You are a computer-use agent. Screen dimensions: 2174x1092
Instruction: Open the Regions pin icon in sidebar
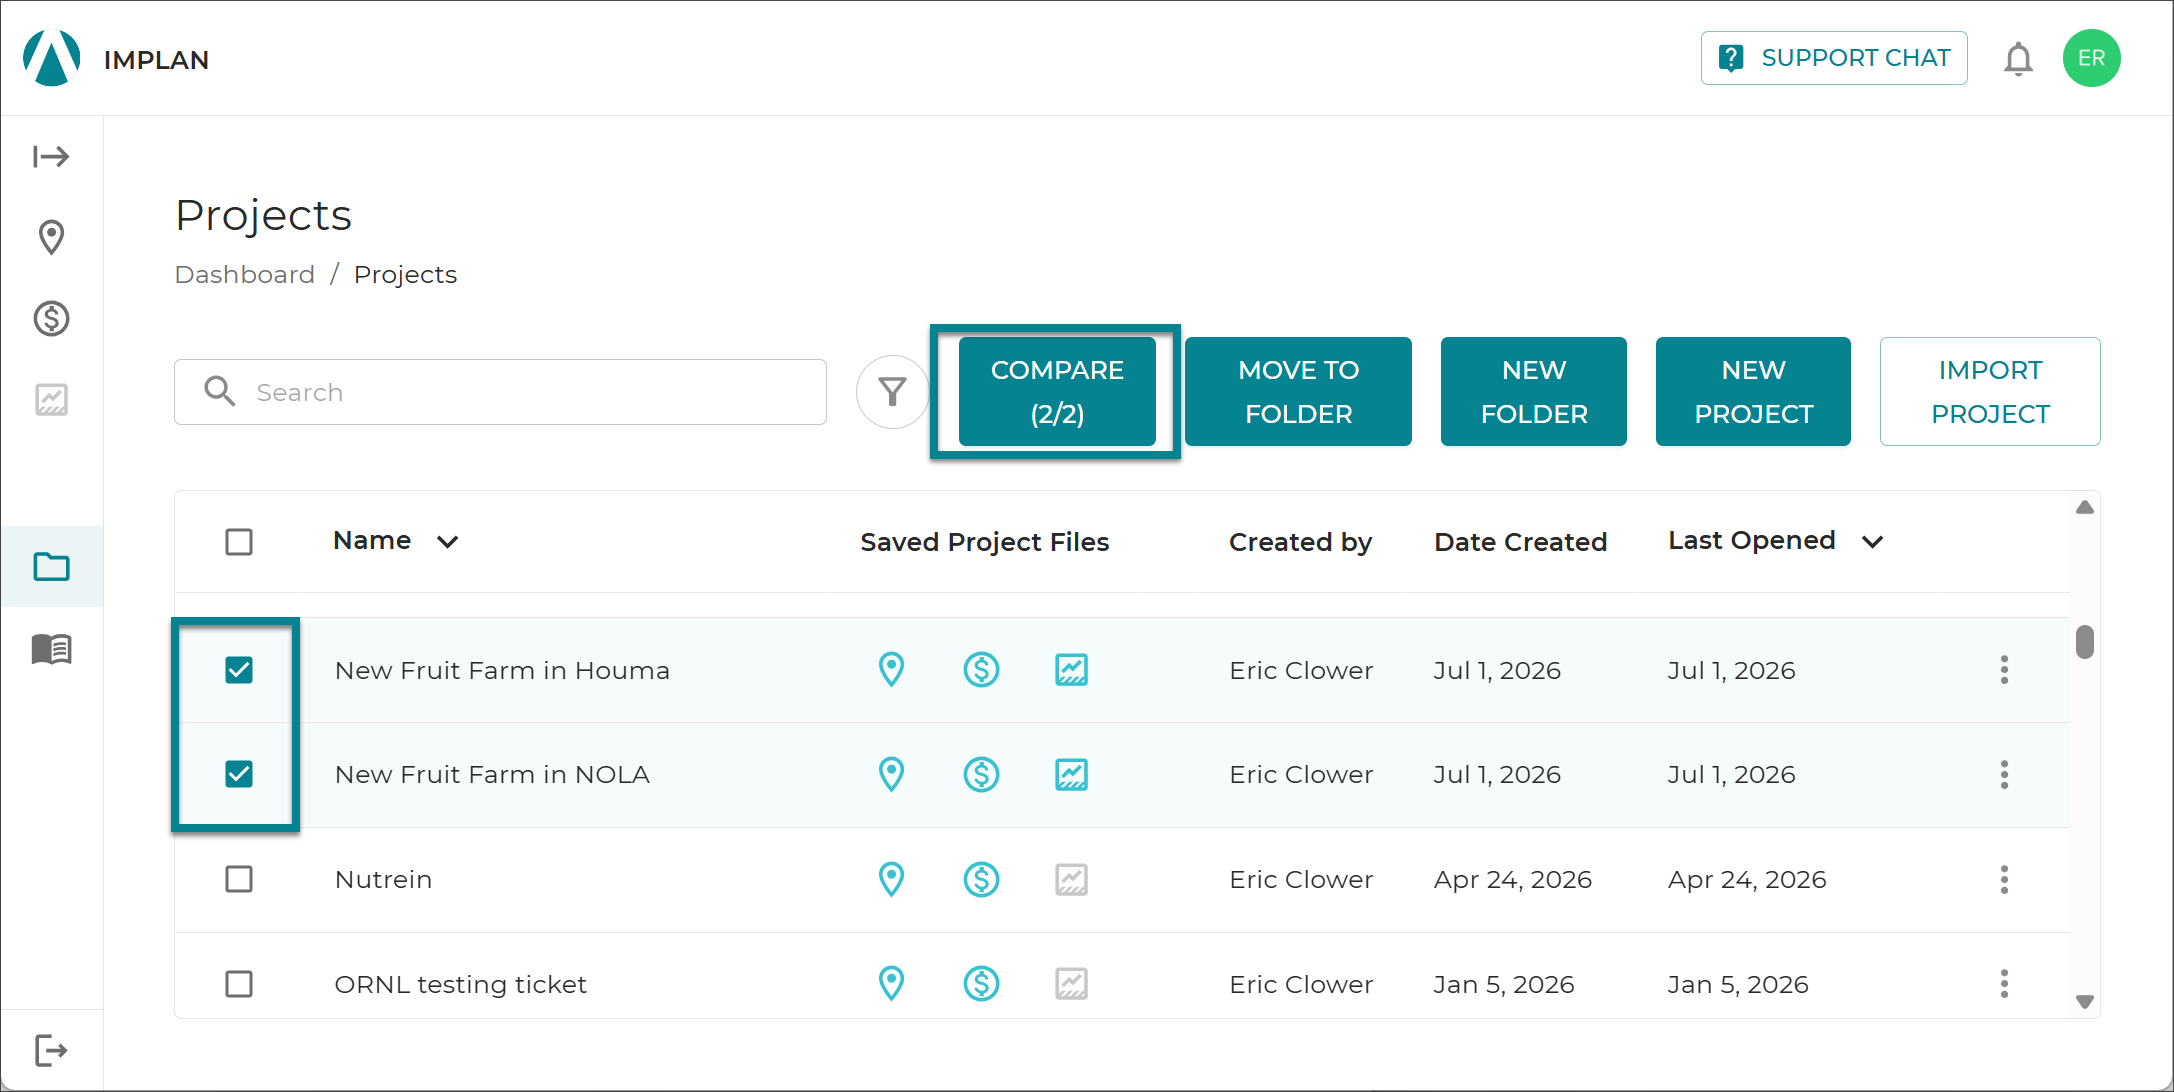tap(51, 237)
